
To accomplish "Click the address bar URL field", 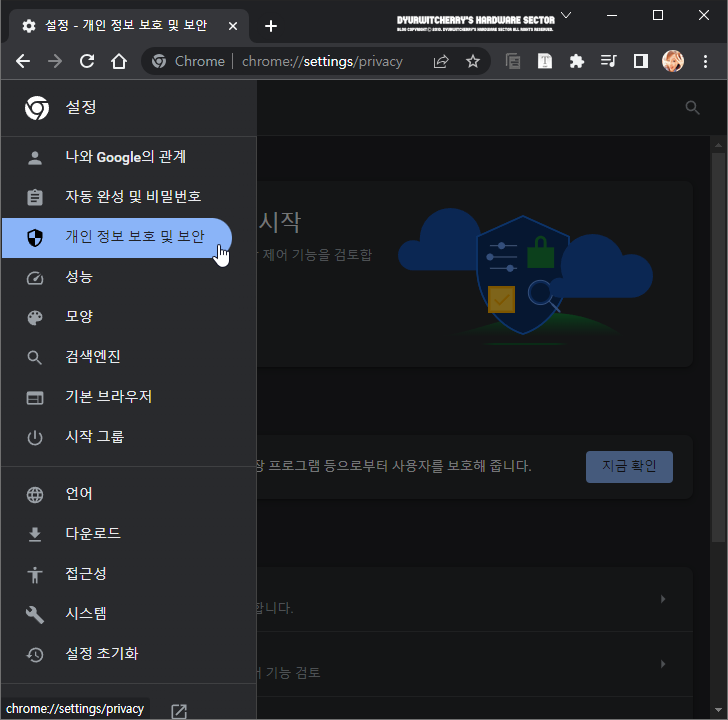I will (x=322, y=61).
